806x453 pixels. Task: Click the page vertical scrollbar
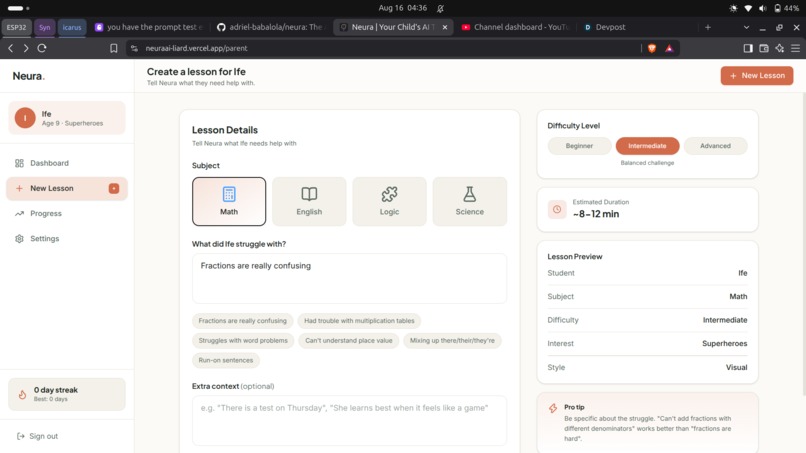coord(803,242)
